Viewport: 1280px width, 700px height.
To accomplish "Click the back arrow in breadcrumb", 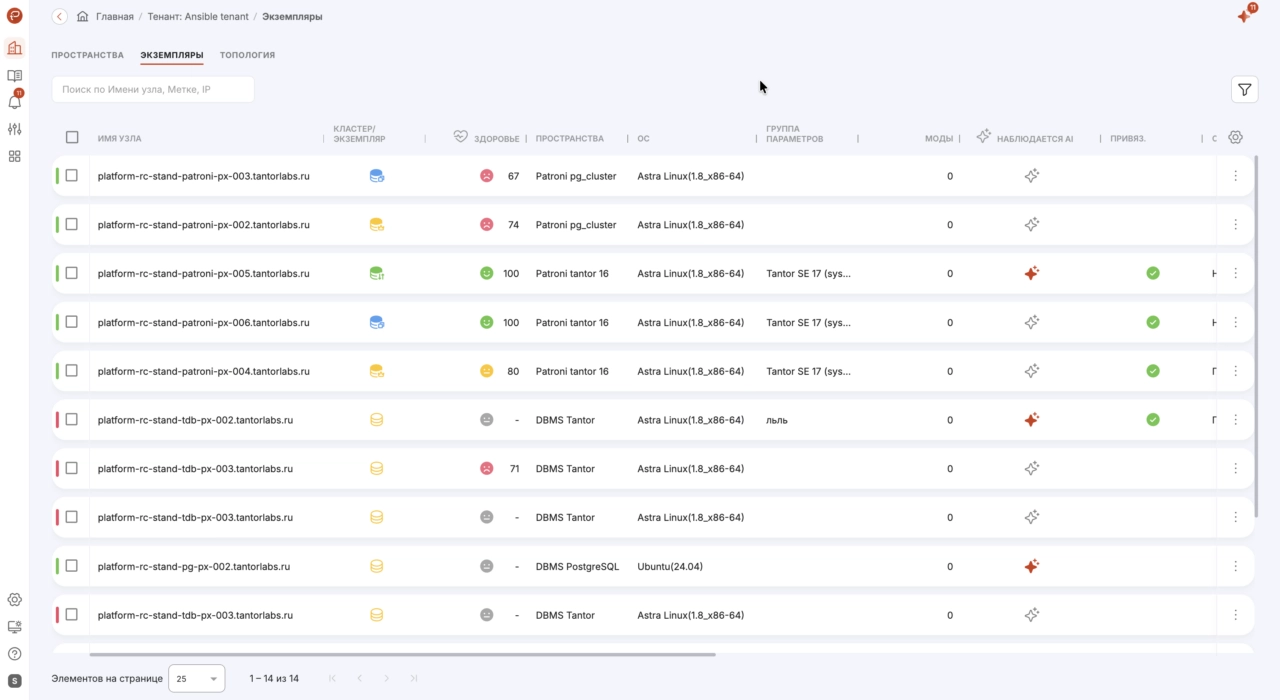I will [x=60, y=17].
